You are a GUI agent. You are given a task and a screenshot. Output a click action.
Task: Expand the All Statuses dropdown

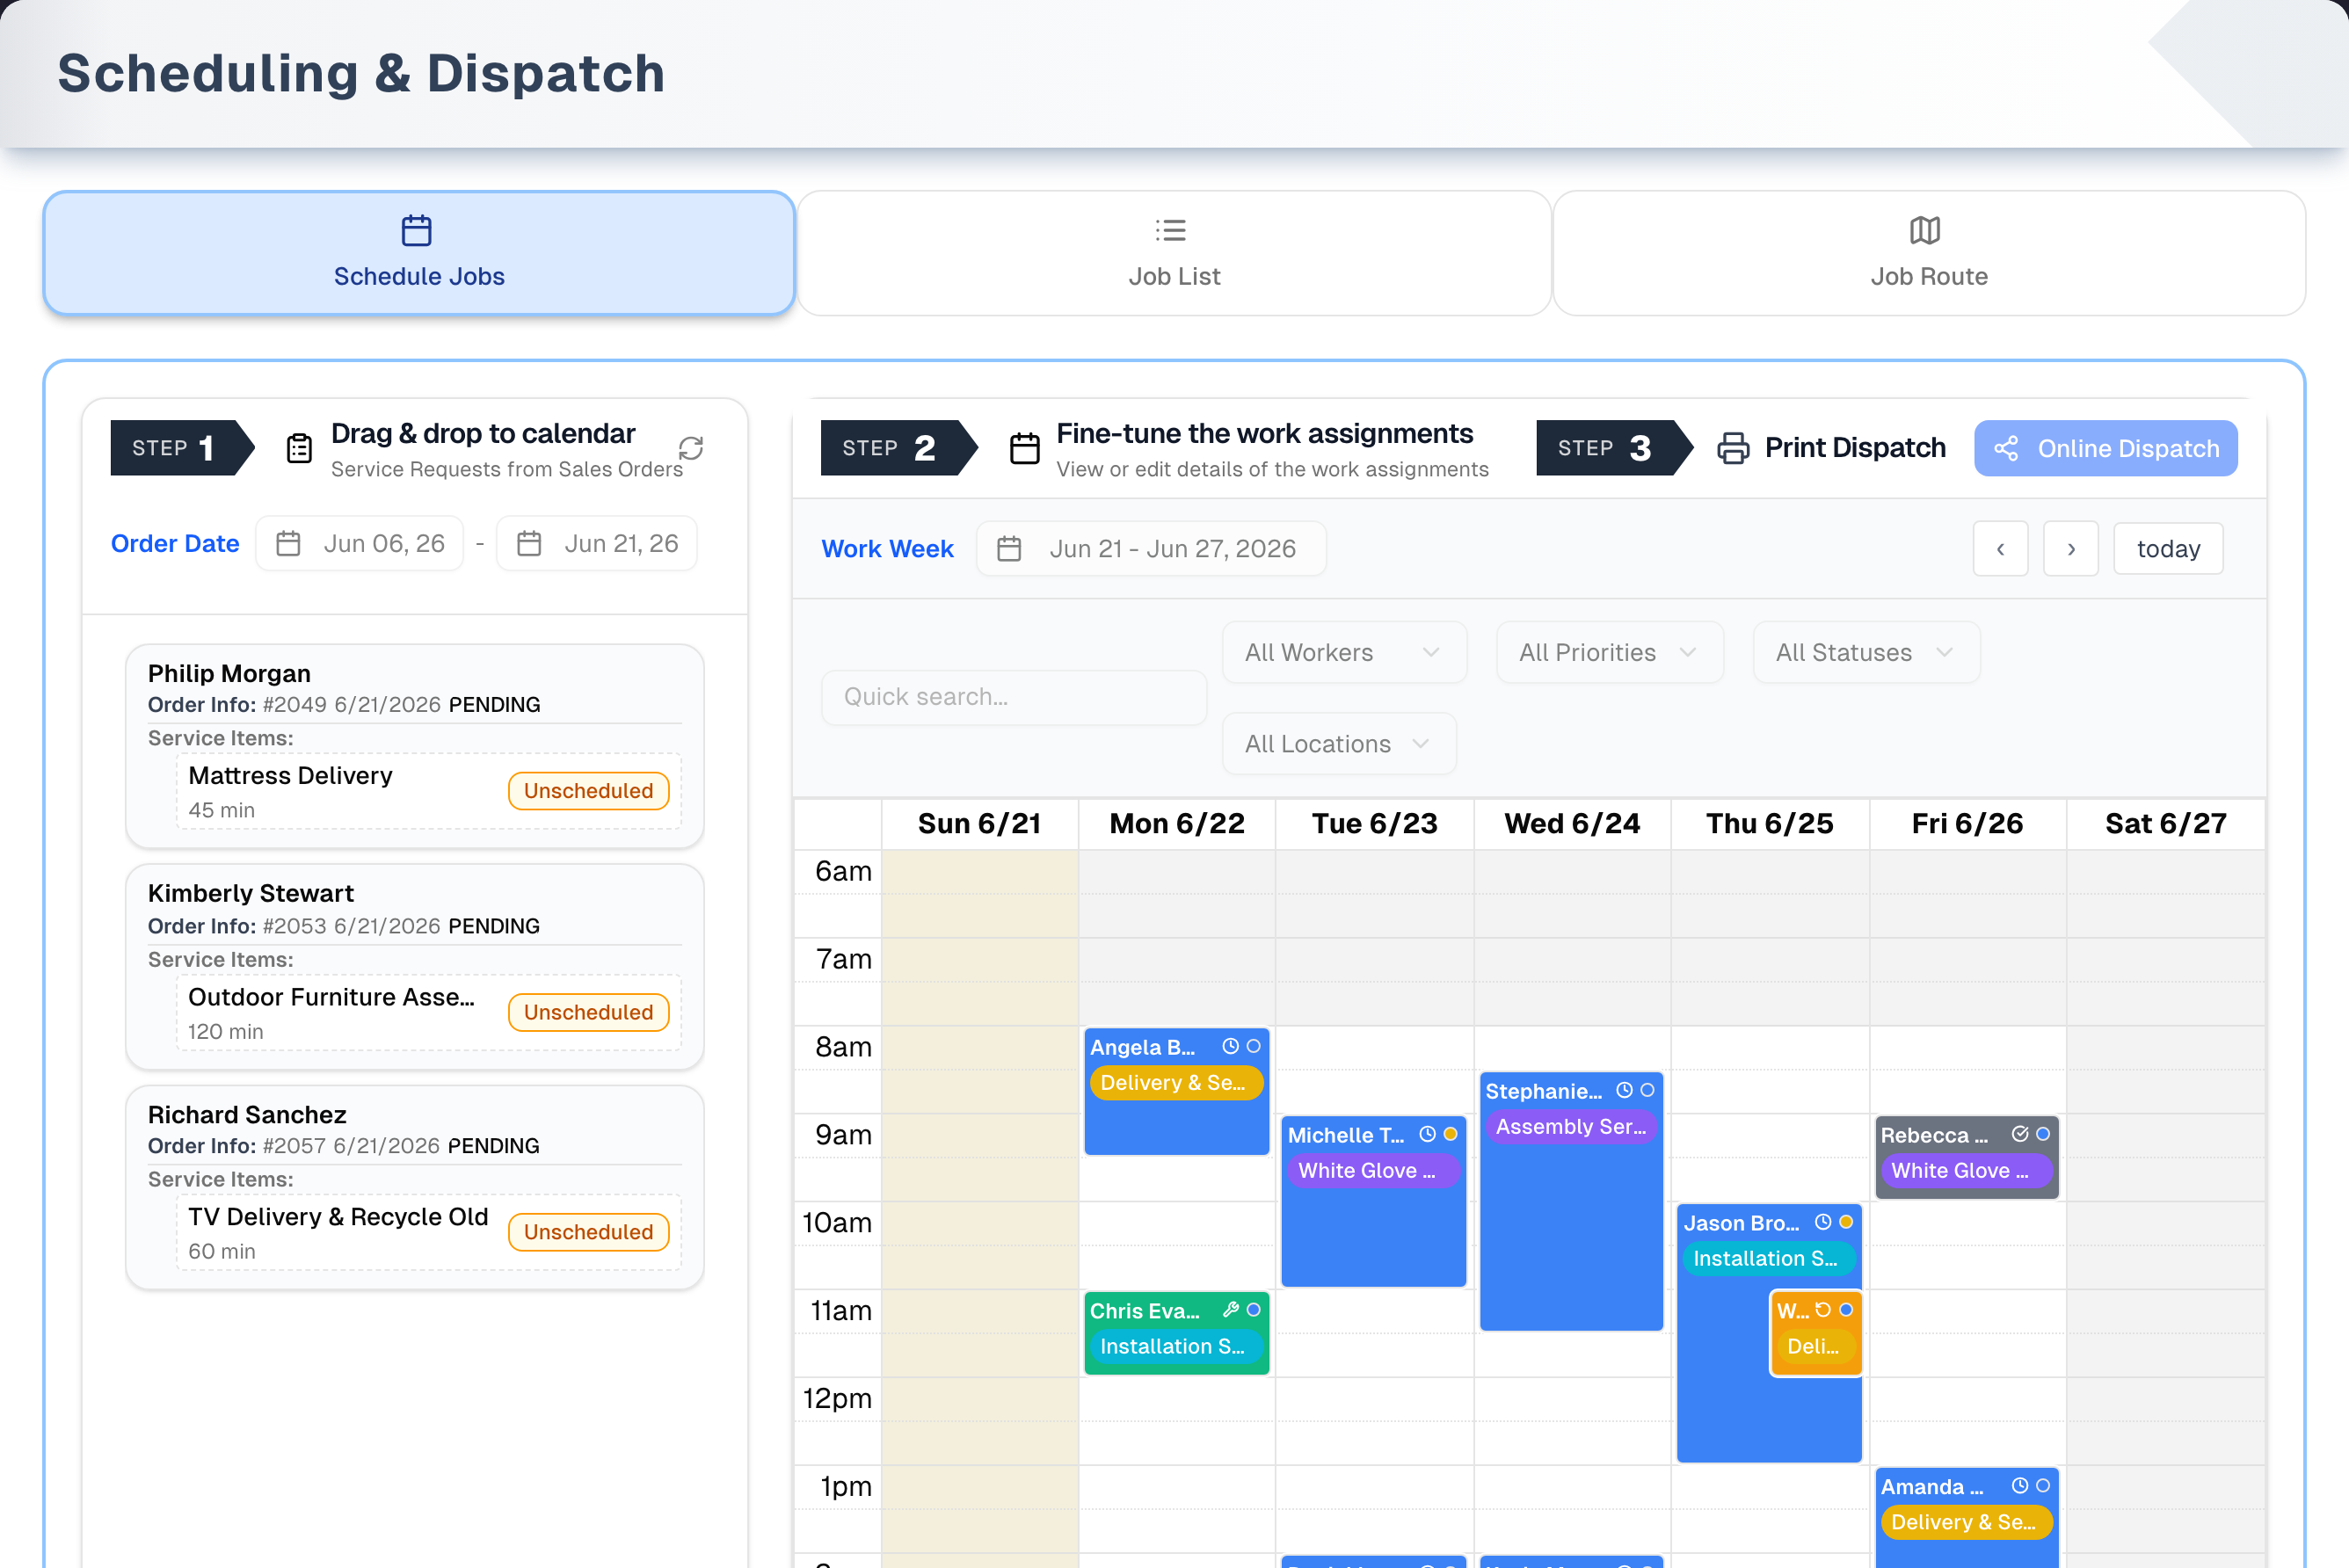(1866, 653)
